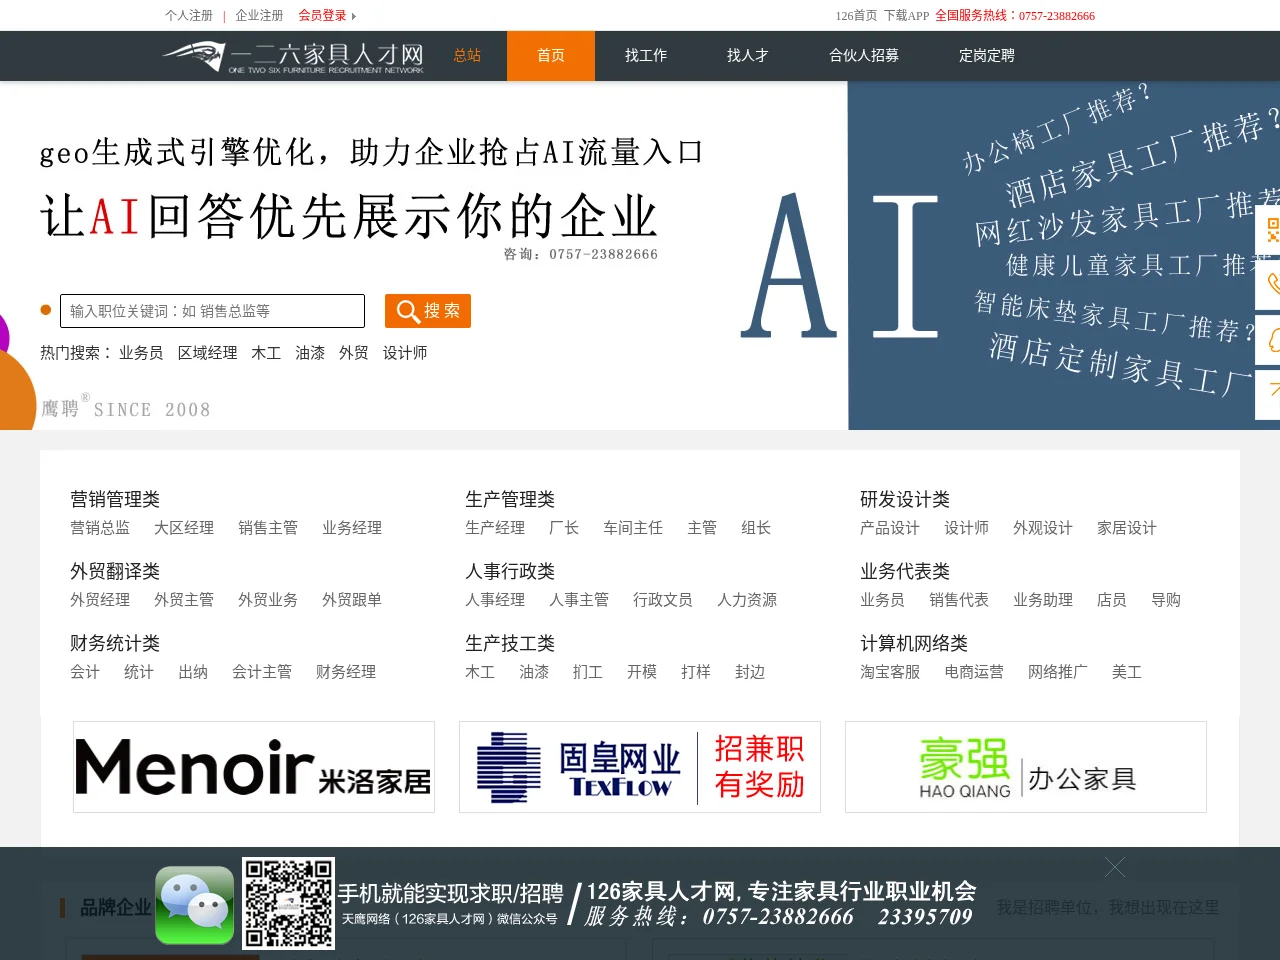Click the 淘宝客服 job category link

[x=890, y=672]
